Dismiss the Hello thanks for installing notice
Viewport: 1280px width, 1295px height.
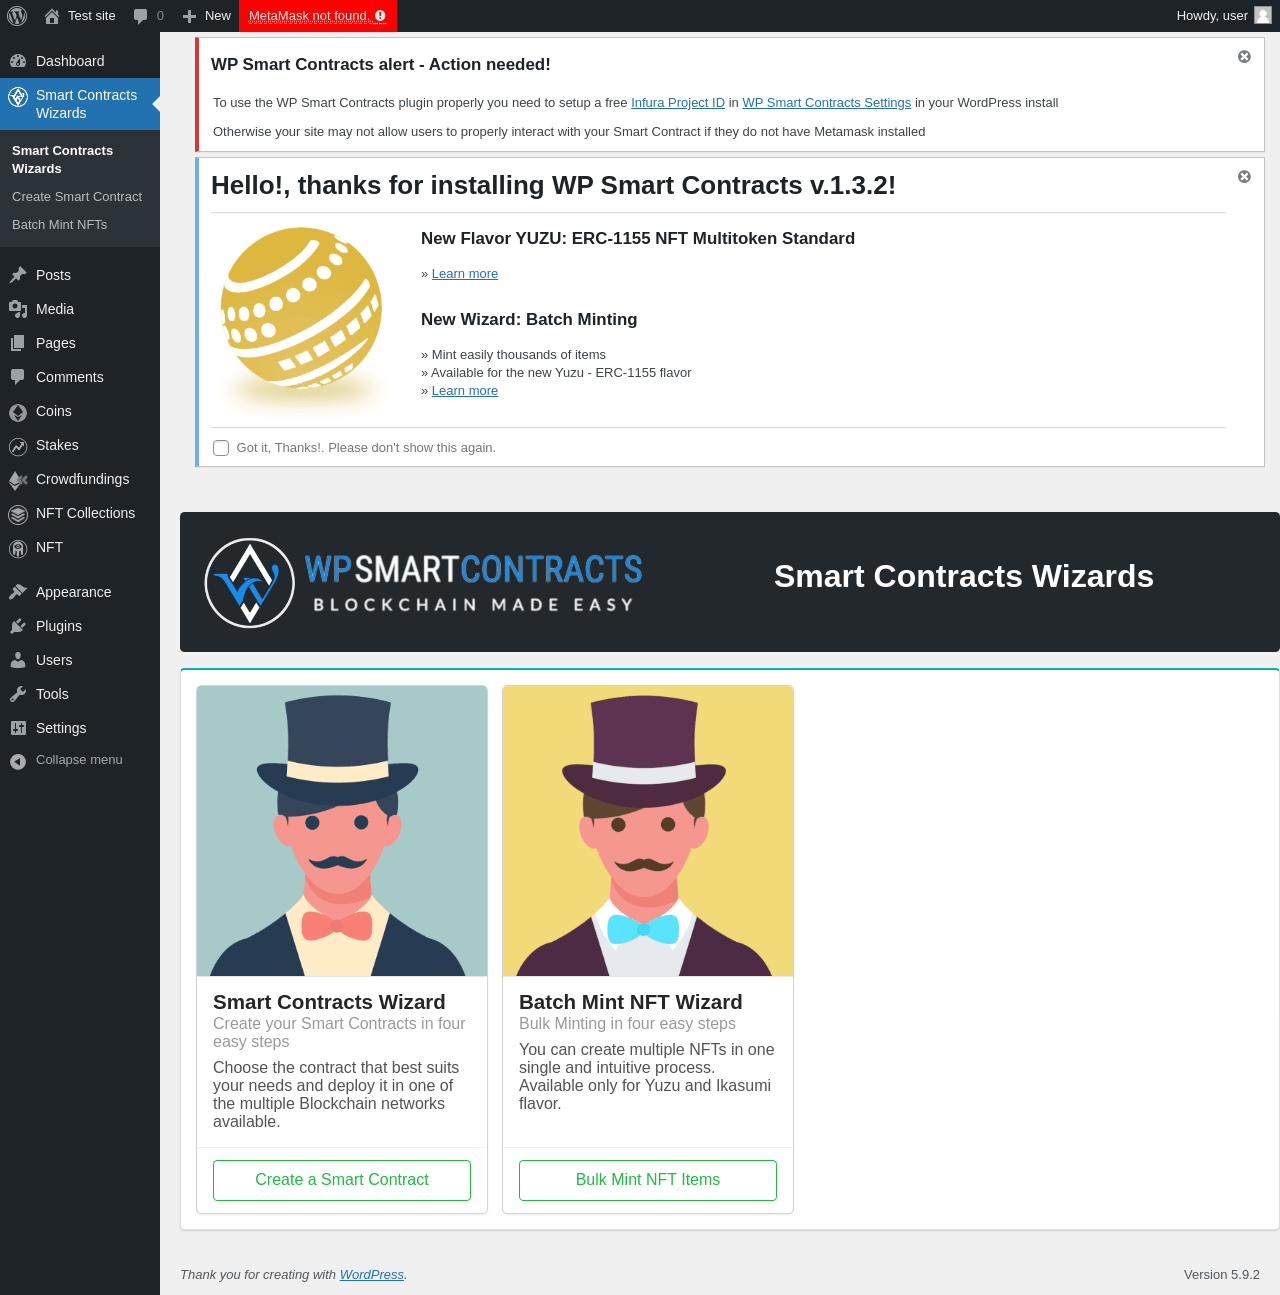tap(1244, 177)
